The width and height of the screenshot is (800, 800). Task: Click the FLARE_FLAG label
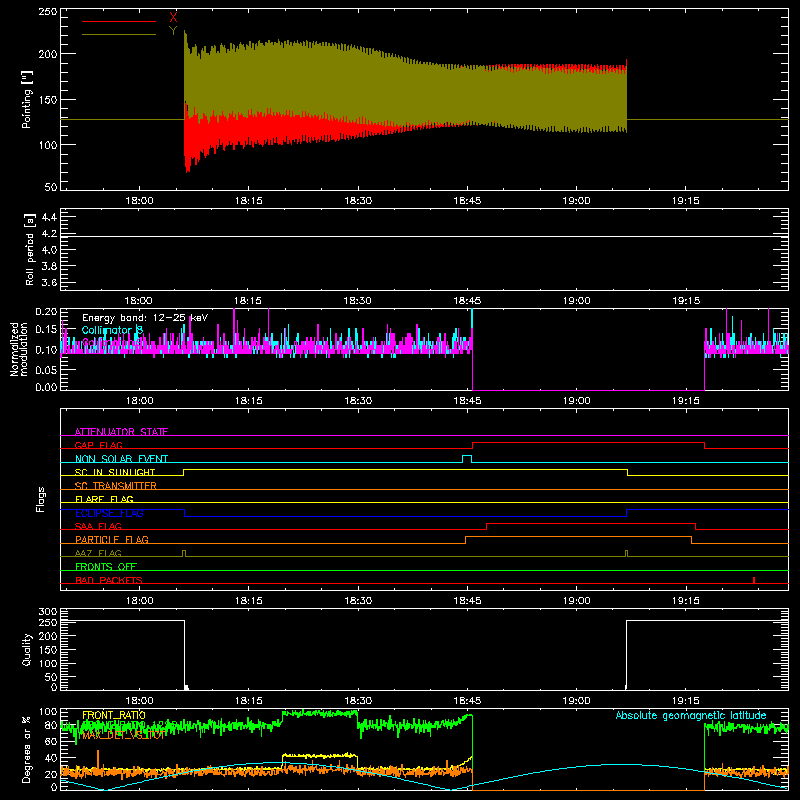point(104,499)
